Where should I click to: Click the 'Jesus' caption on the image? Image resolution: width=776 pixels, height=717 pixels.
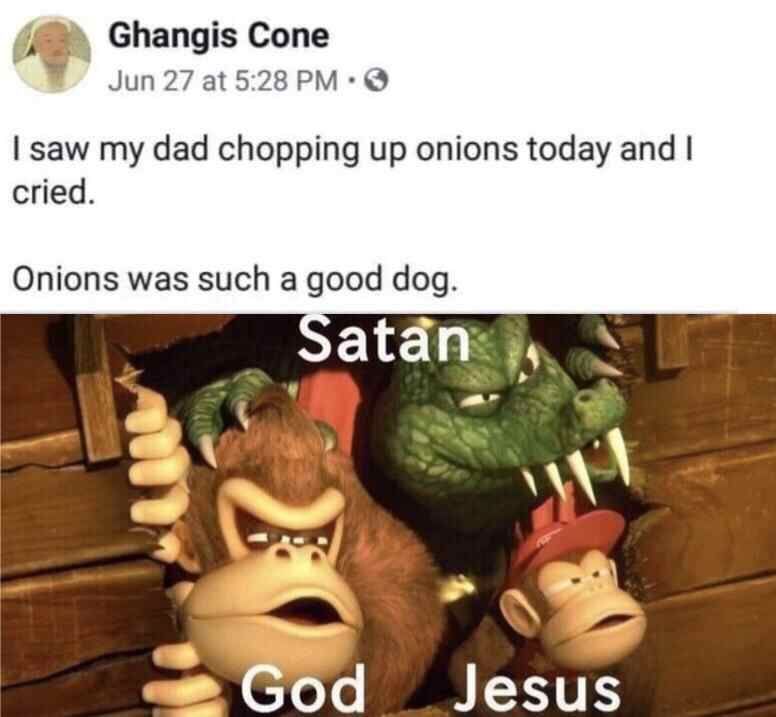point(537,689)
